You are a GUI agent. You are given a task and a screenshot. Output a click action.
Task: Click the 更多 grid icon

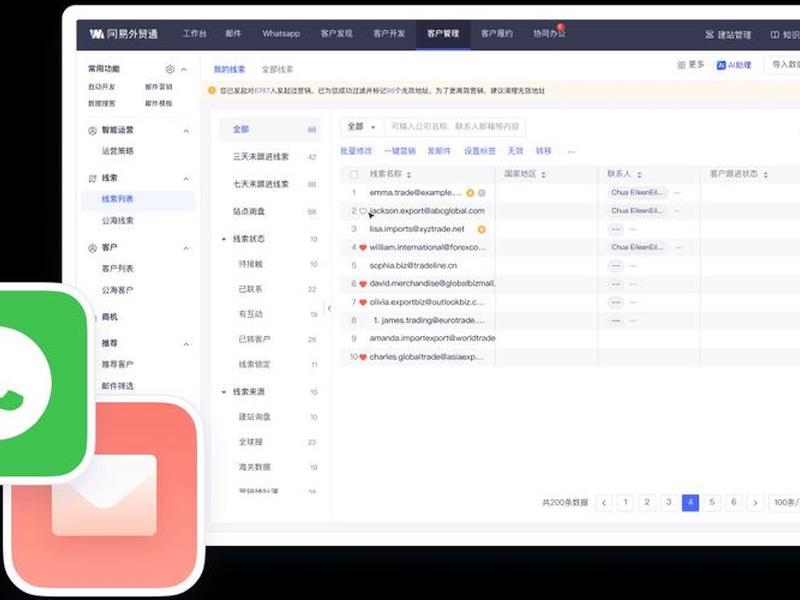coord(681,65)
